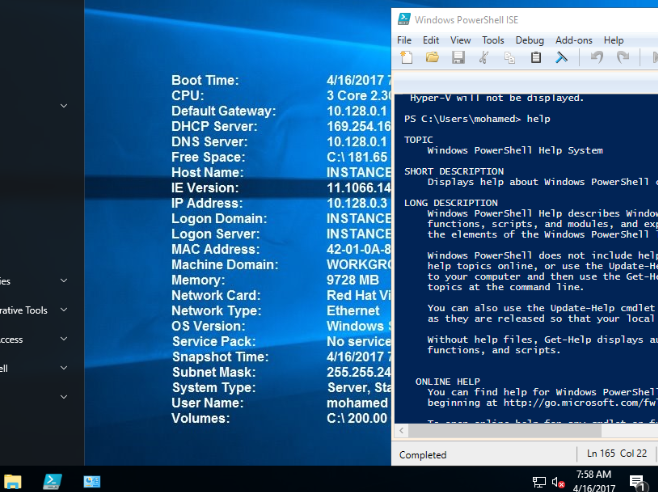Expand the start menu group ending in 'ccess'
This screenshot has width=658, height=492.
[x=64, y=339]
